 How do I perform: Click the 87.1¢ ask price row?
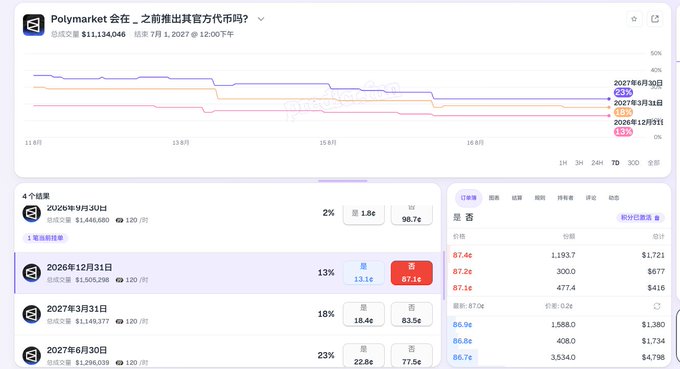pos(559,288)
